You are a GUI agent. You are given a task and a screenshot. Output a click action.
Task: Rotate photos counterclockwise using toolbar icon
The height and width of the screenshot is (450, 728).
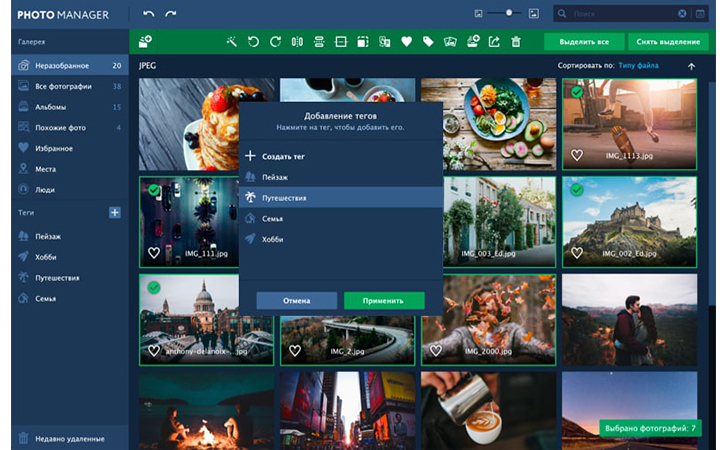253,42
